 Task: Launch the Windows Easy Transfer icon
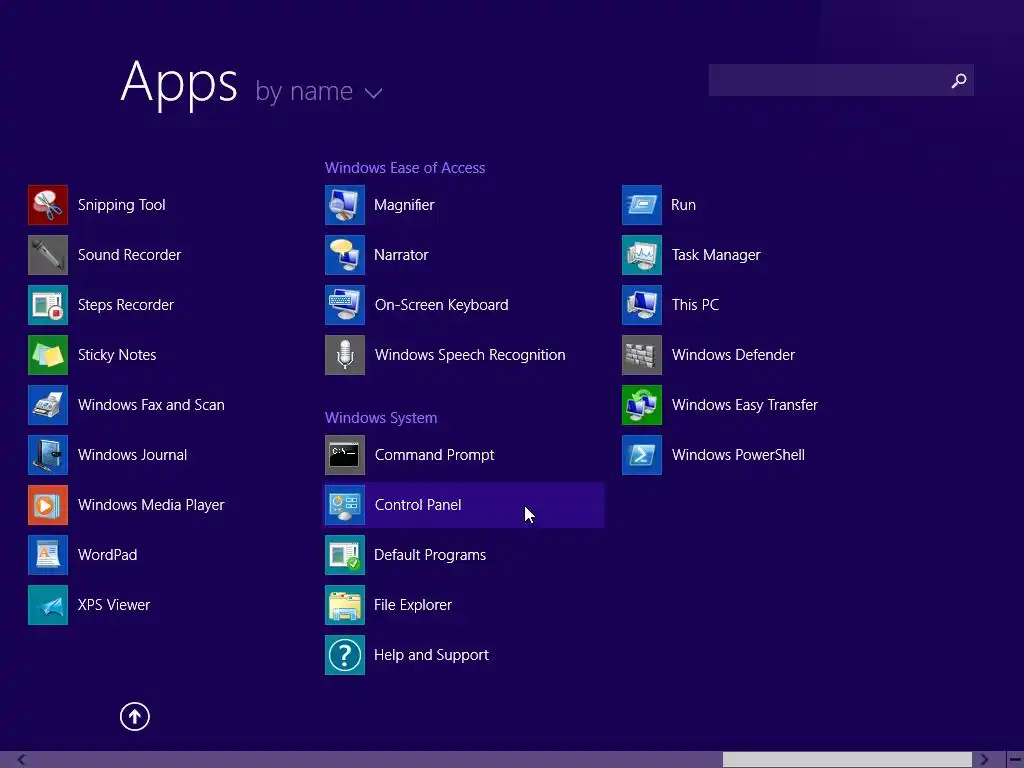point(642,405)
